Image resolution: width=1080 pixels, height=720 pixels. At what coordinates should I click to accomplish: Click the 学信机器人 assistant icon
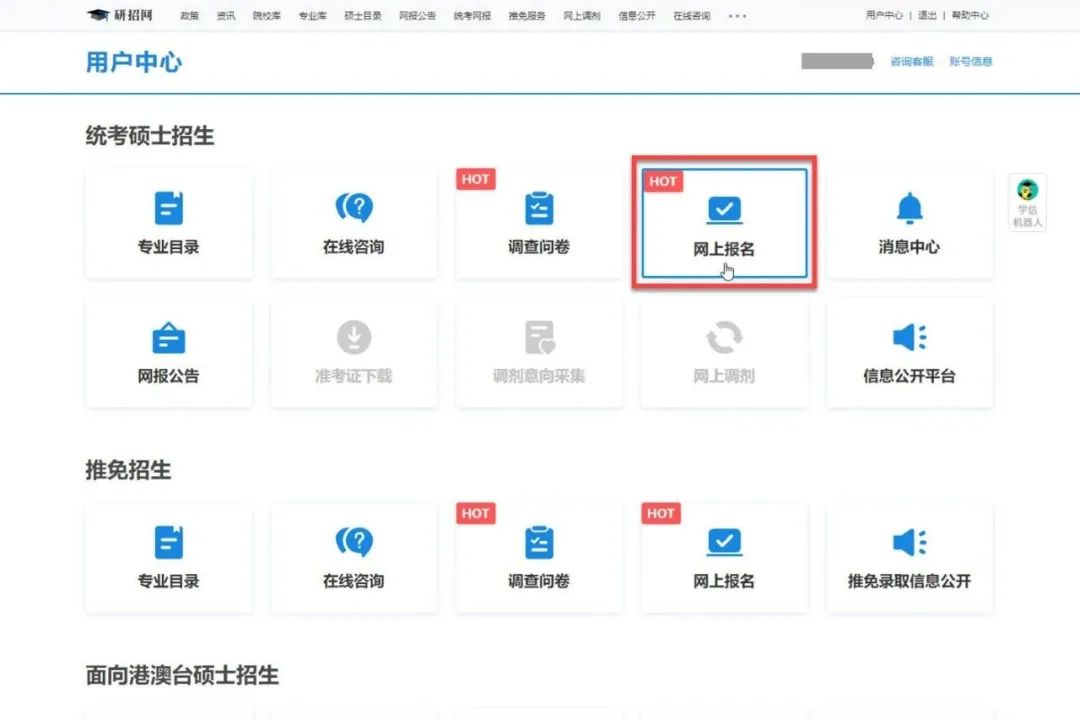[1027, 202]
